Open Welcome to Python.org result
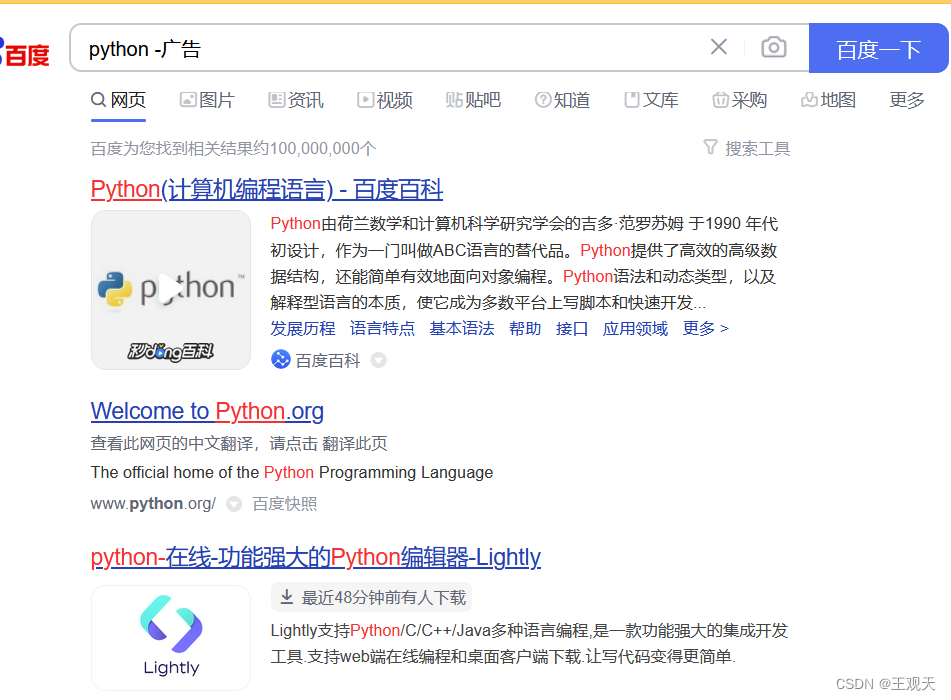This screenshot has width=951, height=700. 207,411
